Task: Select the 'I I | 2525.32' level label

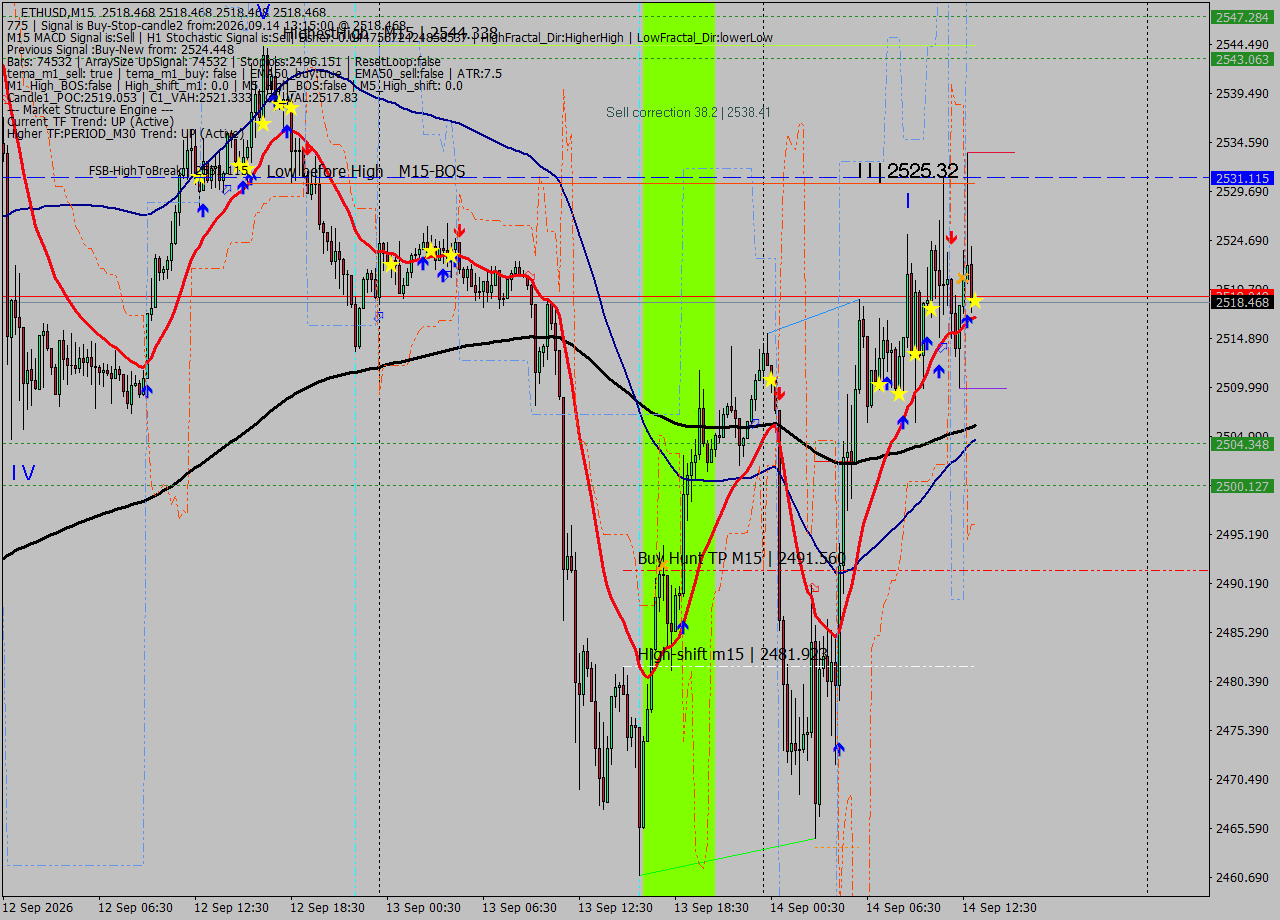Action: 908,171
